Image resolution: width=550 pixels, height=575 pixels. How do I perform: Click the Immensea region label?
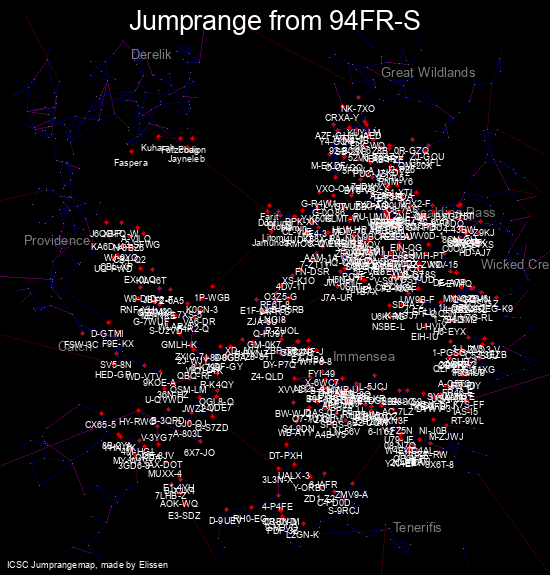click(x=364, y=357)
